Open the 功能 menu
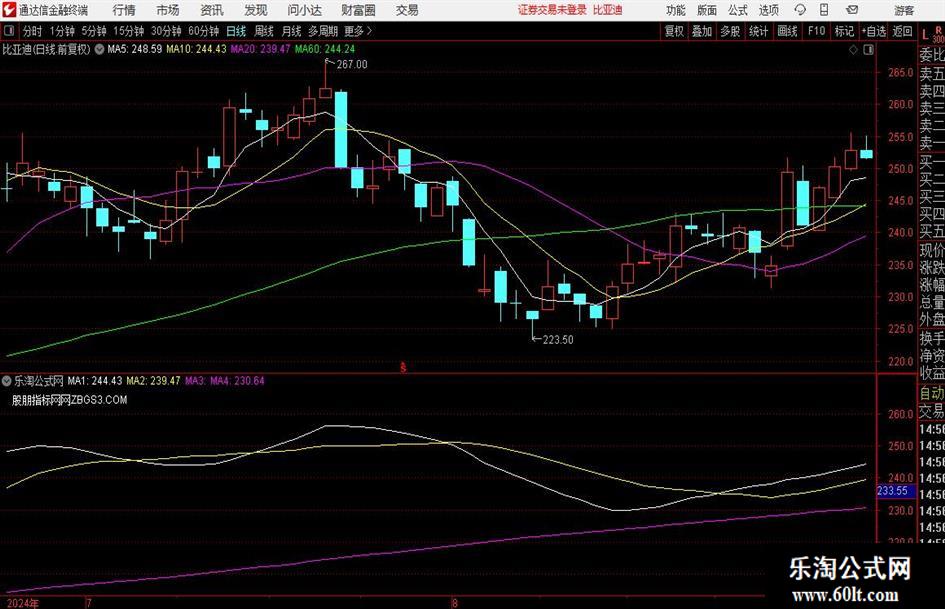The image size is (945, 609). pos(676,10)
